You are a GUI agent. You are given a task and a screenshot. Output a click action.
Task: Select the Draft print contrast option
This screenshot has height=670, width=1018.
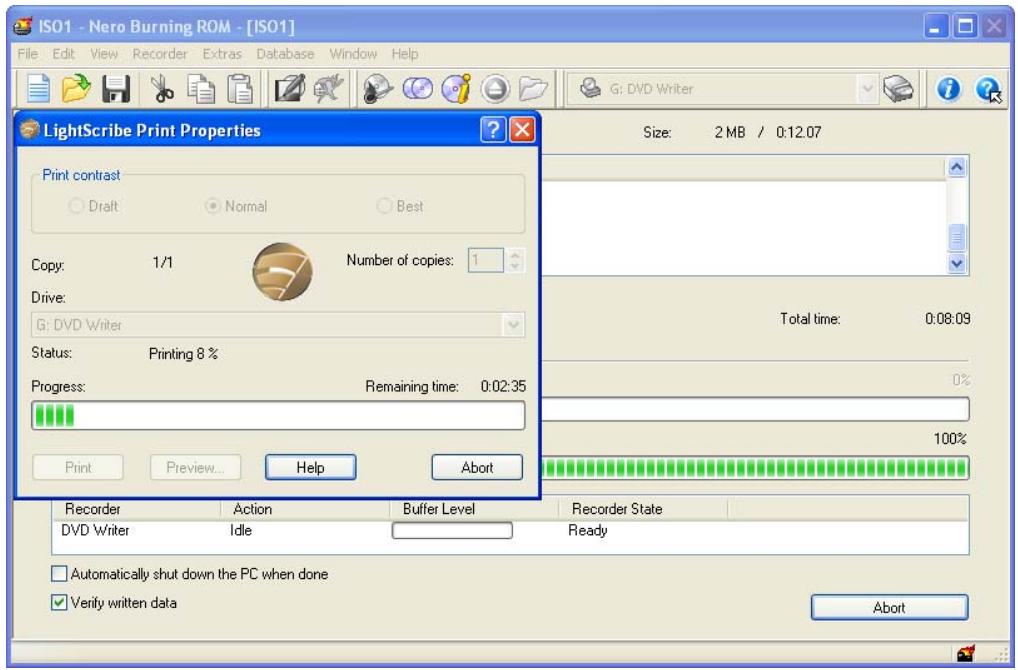tap(93, 206)
